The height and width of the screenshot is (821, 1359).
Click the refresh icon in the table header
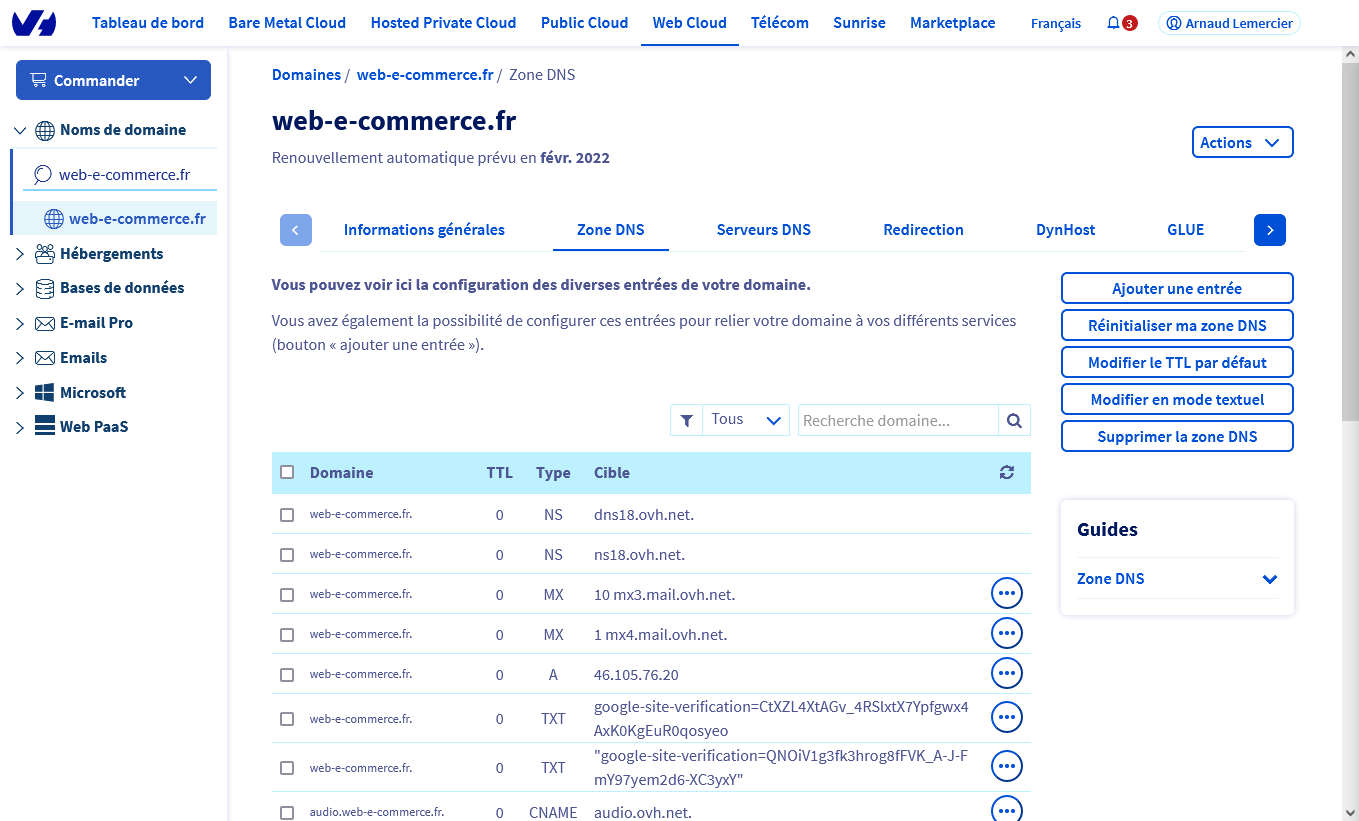point(1006,473)
